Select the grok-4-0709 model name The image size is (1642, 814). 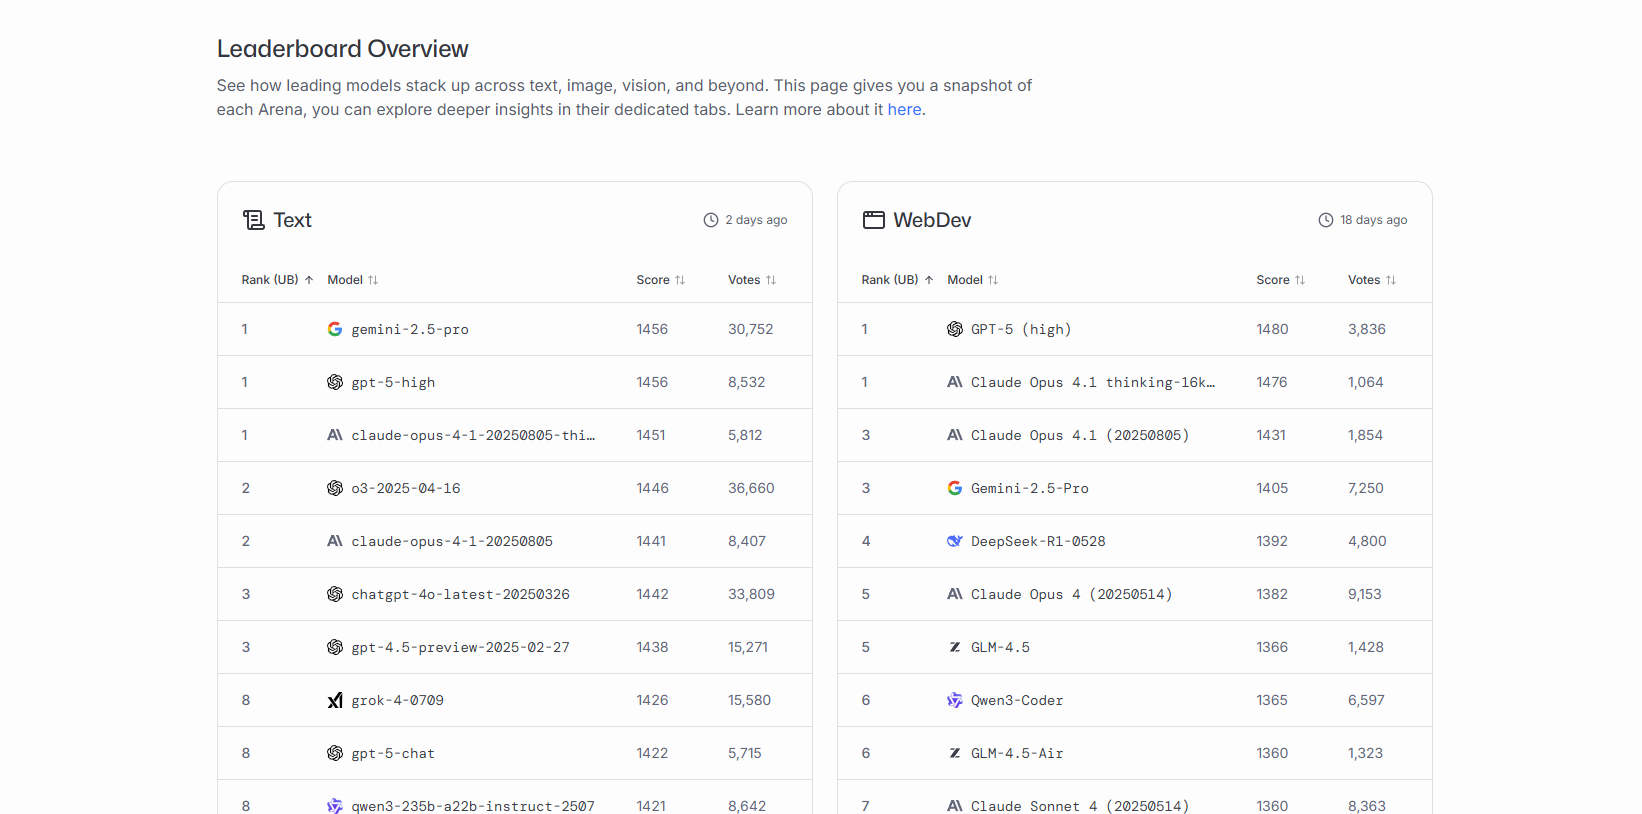click(397, 700)
